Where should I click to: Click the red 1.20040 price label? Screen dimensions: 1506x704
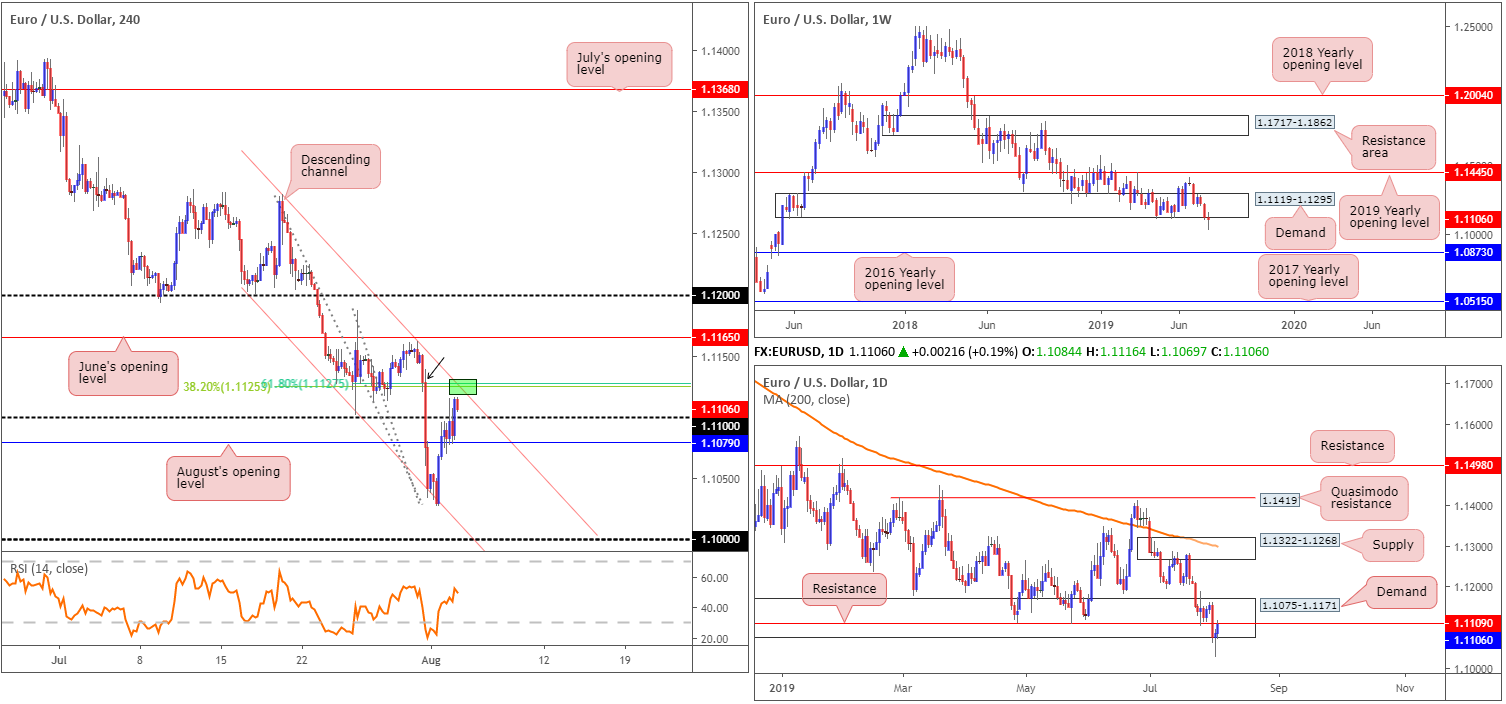point(1474,96)
